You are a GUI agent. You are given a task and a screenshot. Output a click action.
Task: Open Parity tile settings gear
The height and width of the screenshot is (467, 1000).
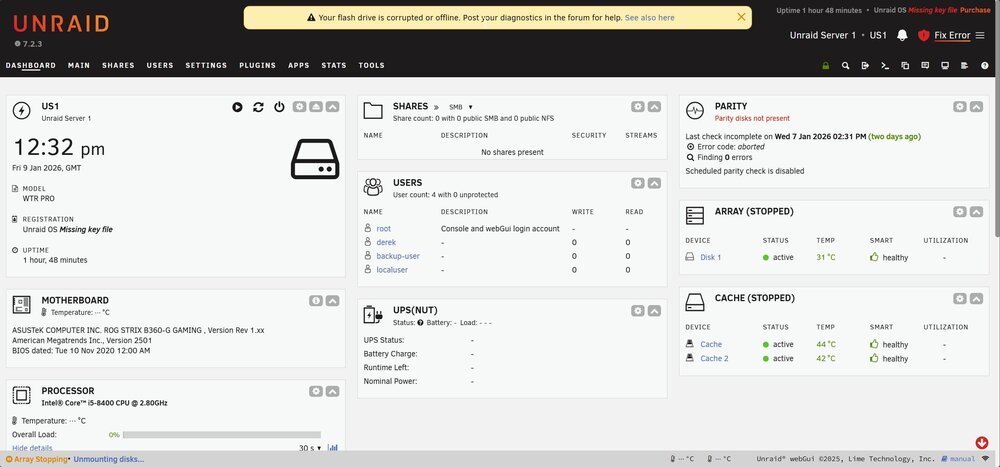pos(960,107)
